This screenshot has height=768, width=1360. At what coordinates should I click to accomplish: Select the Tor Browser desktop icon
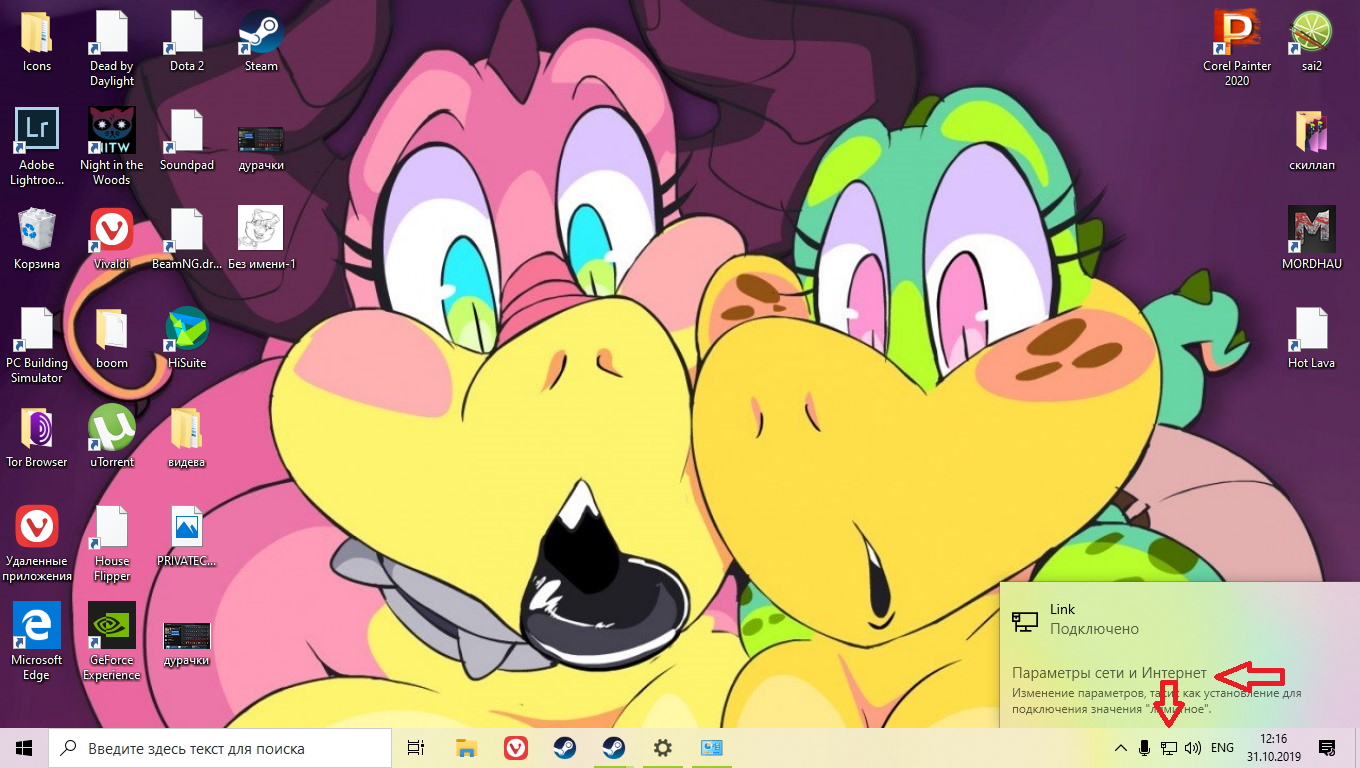coord(36,437)
